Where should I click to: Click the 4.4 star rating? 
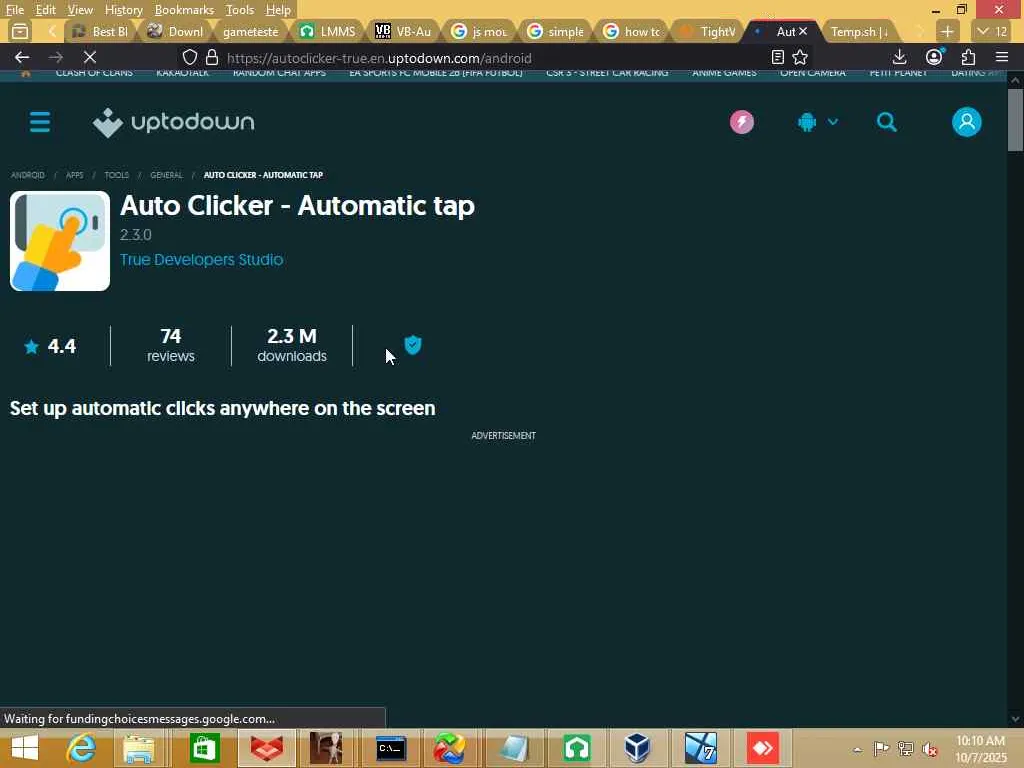[x=50, y=346]
